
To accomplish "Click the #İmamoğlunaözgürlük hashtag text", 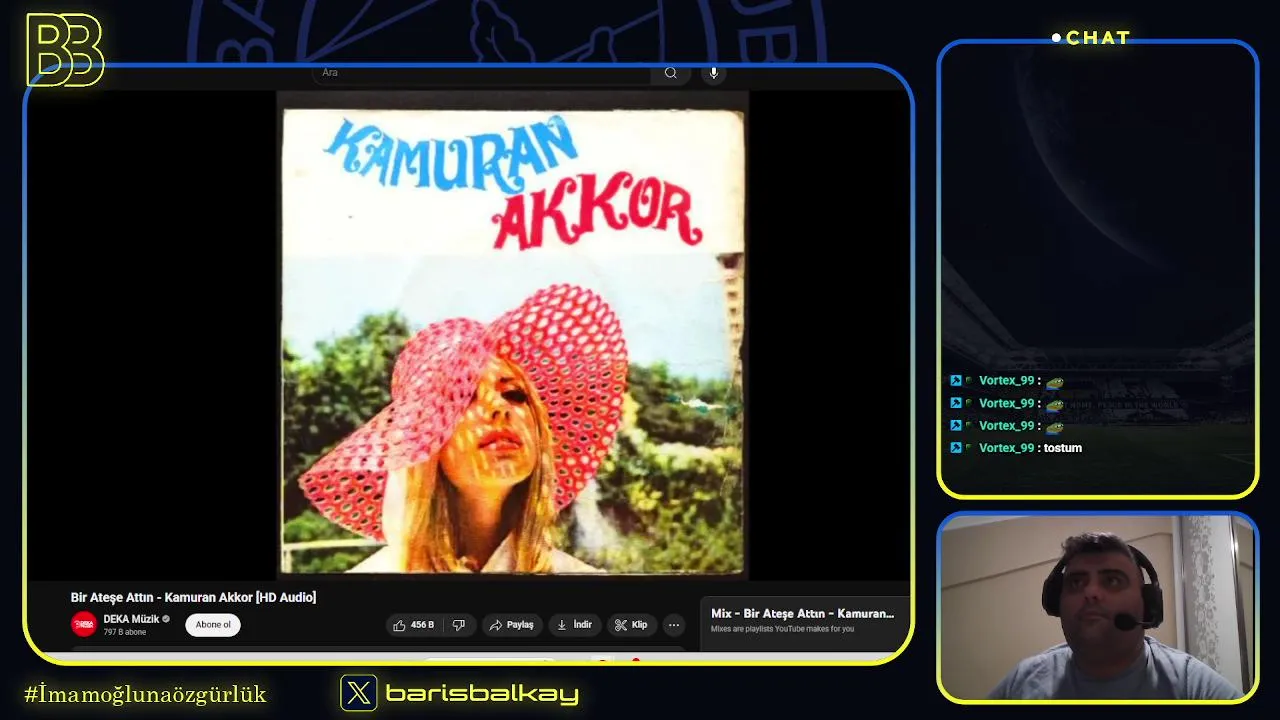I will (x=145, y=694).
